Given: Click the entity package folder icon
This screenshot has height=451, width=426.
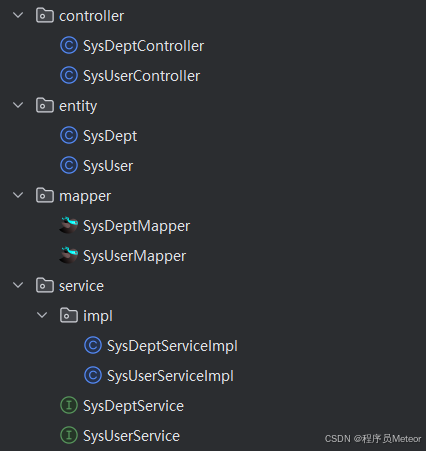Looking at the screenshot, I should click(45, 106).
